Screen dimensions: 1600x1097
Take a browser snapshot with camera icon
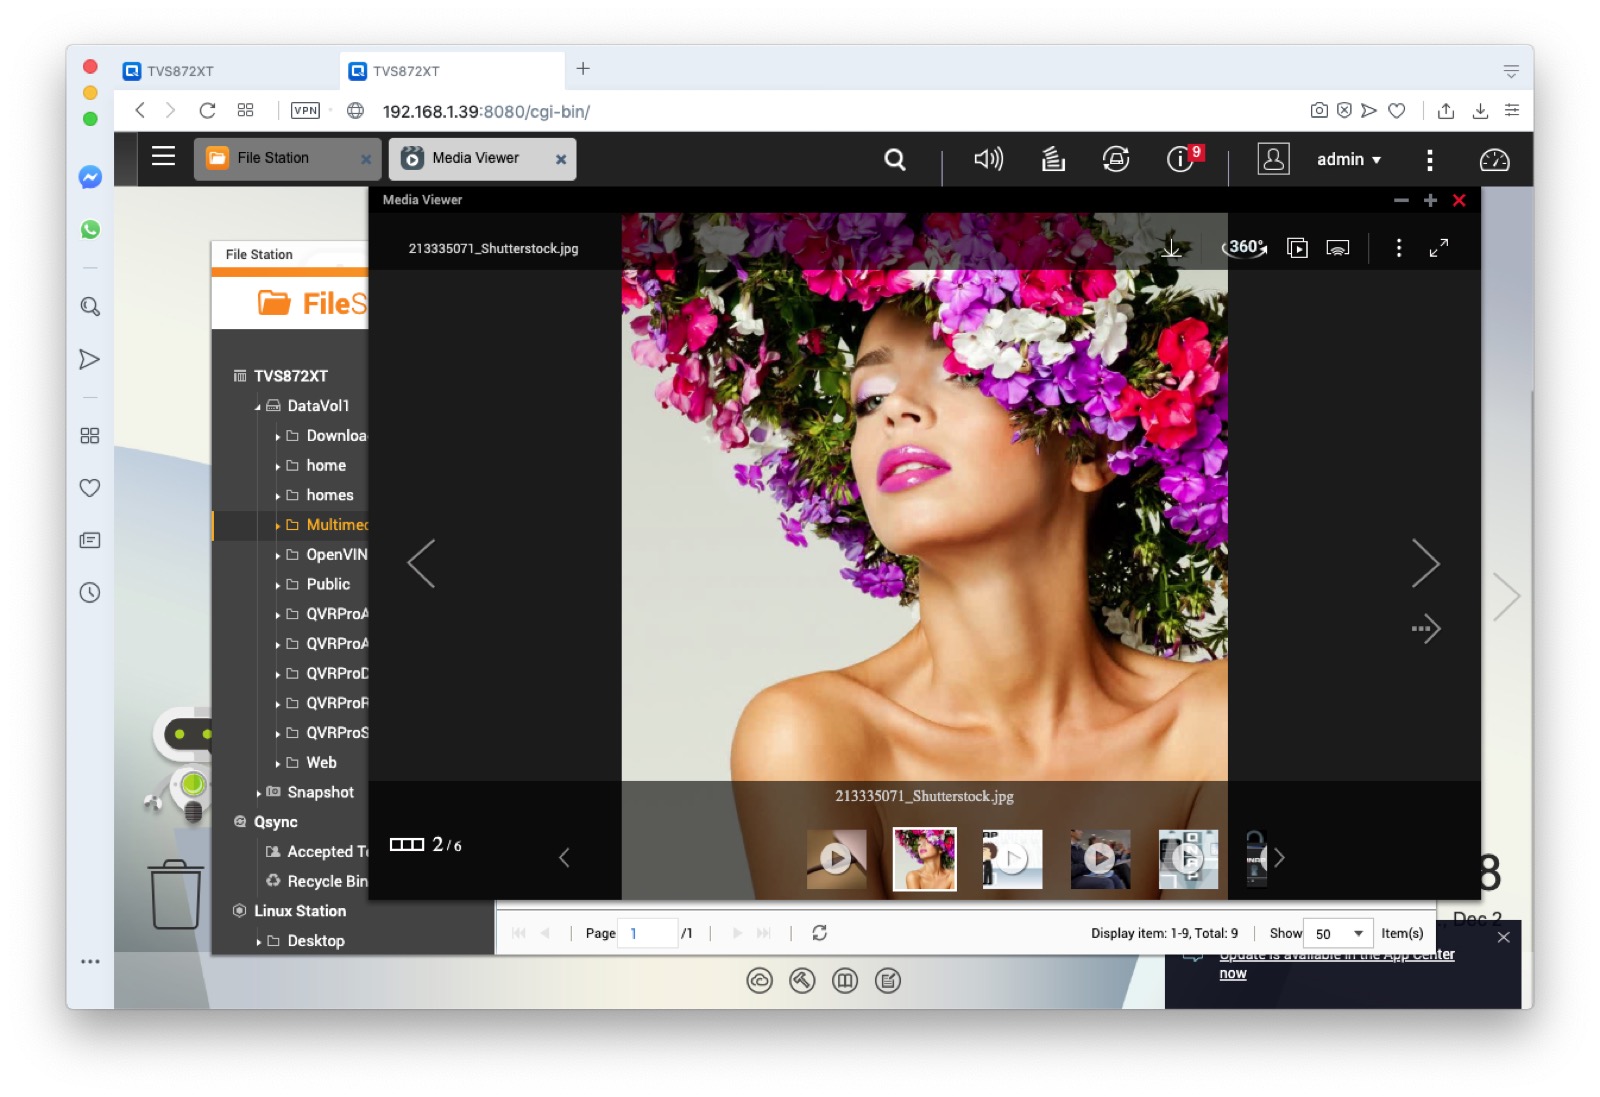(x=1319, y=111)
